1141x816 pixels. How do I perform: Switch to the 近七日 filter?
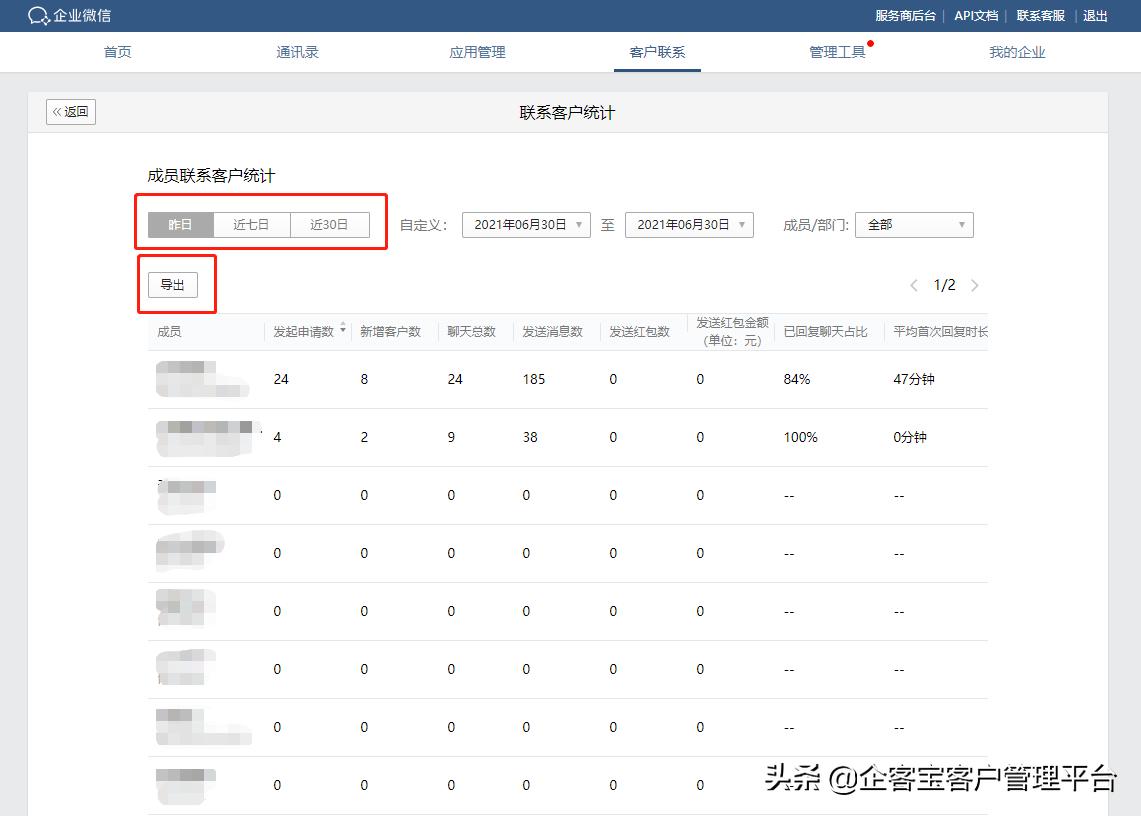(x=251, y=224)
